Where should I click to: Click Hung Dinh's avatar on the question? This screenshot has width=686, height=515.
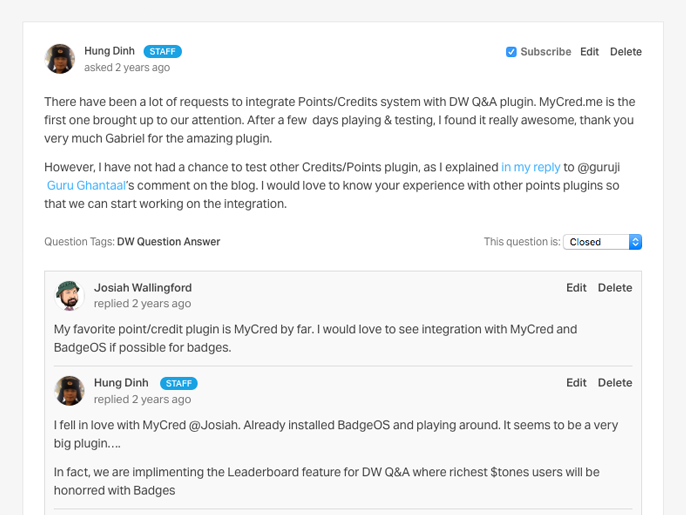[x=60, y=59]
